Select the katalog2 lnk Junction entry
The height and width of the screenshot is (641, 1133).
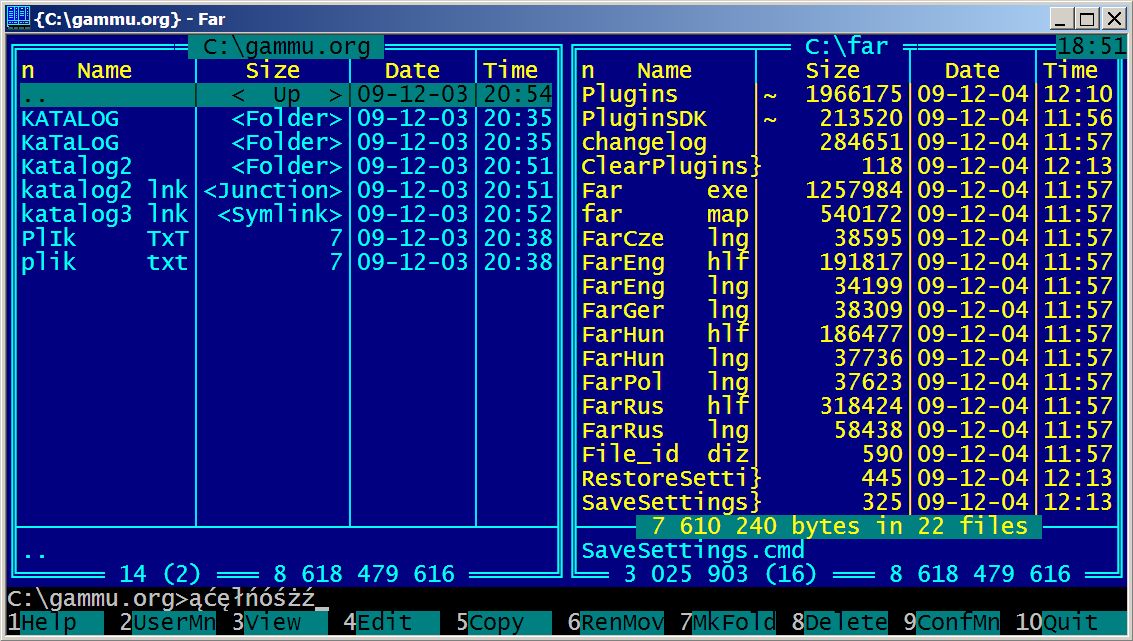point(286,190)
